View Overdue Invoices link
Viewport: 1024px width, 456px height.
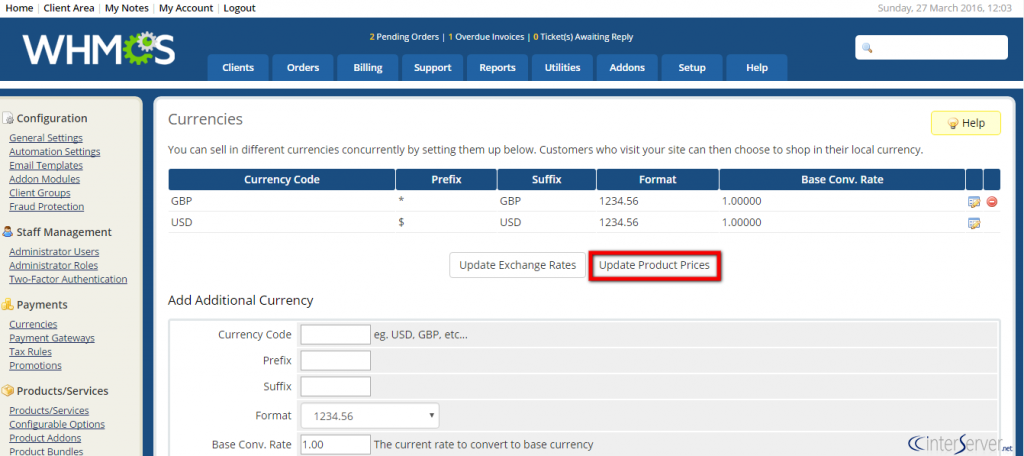(x=486, y=37)
